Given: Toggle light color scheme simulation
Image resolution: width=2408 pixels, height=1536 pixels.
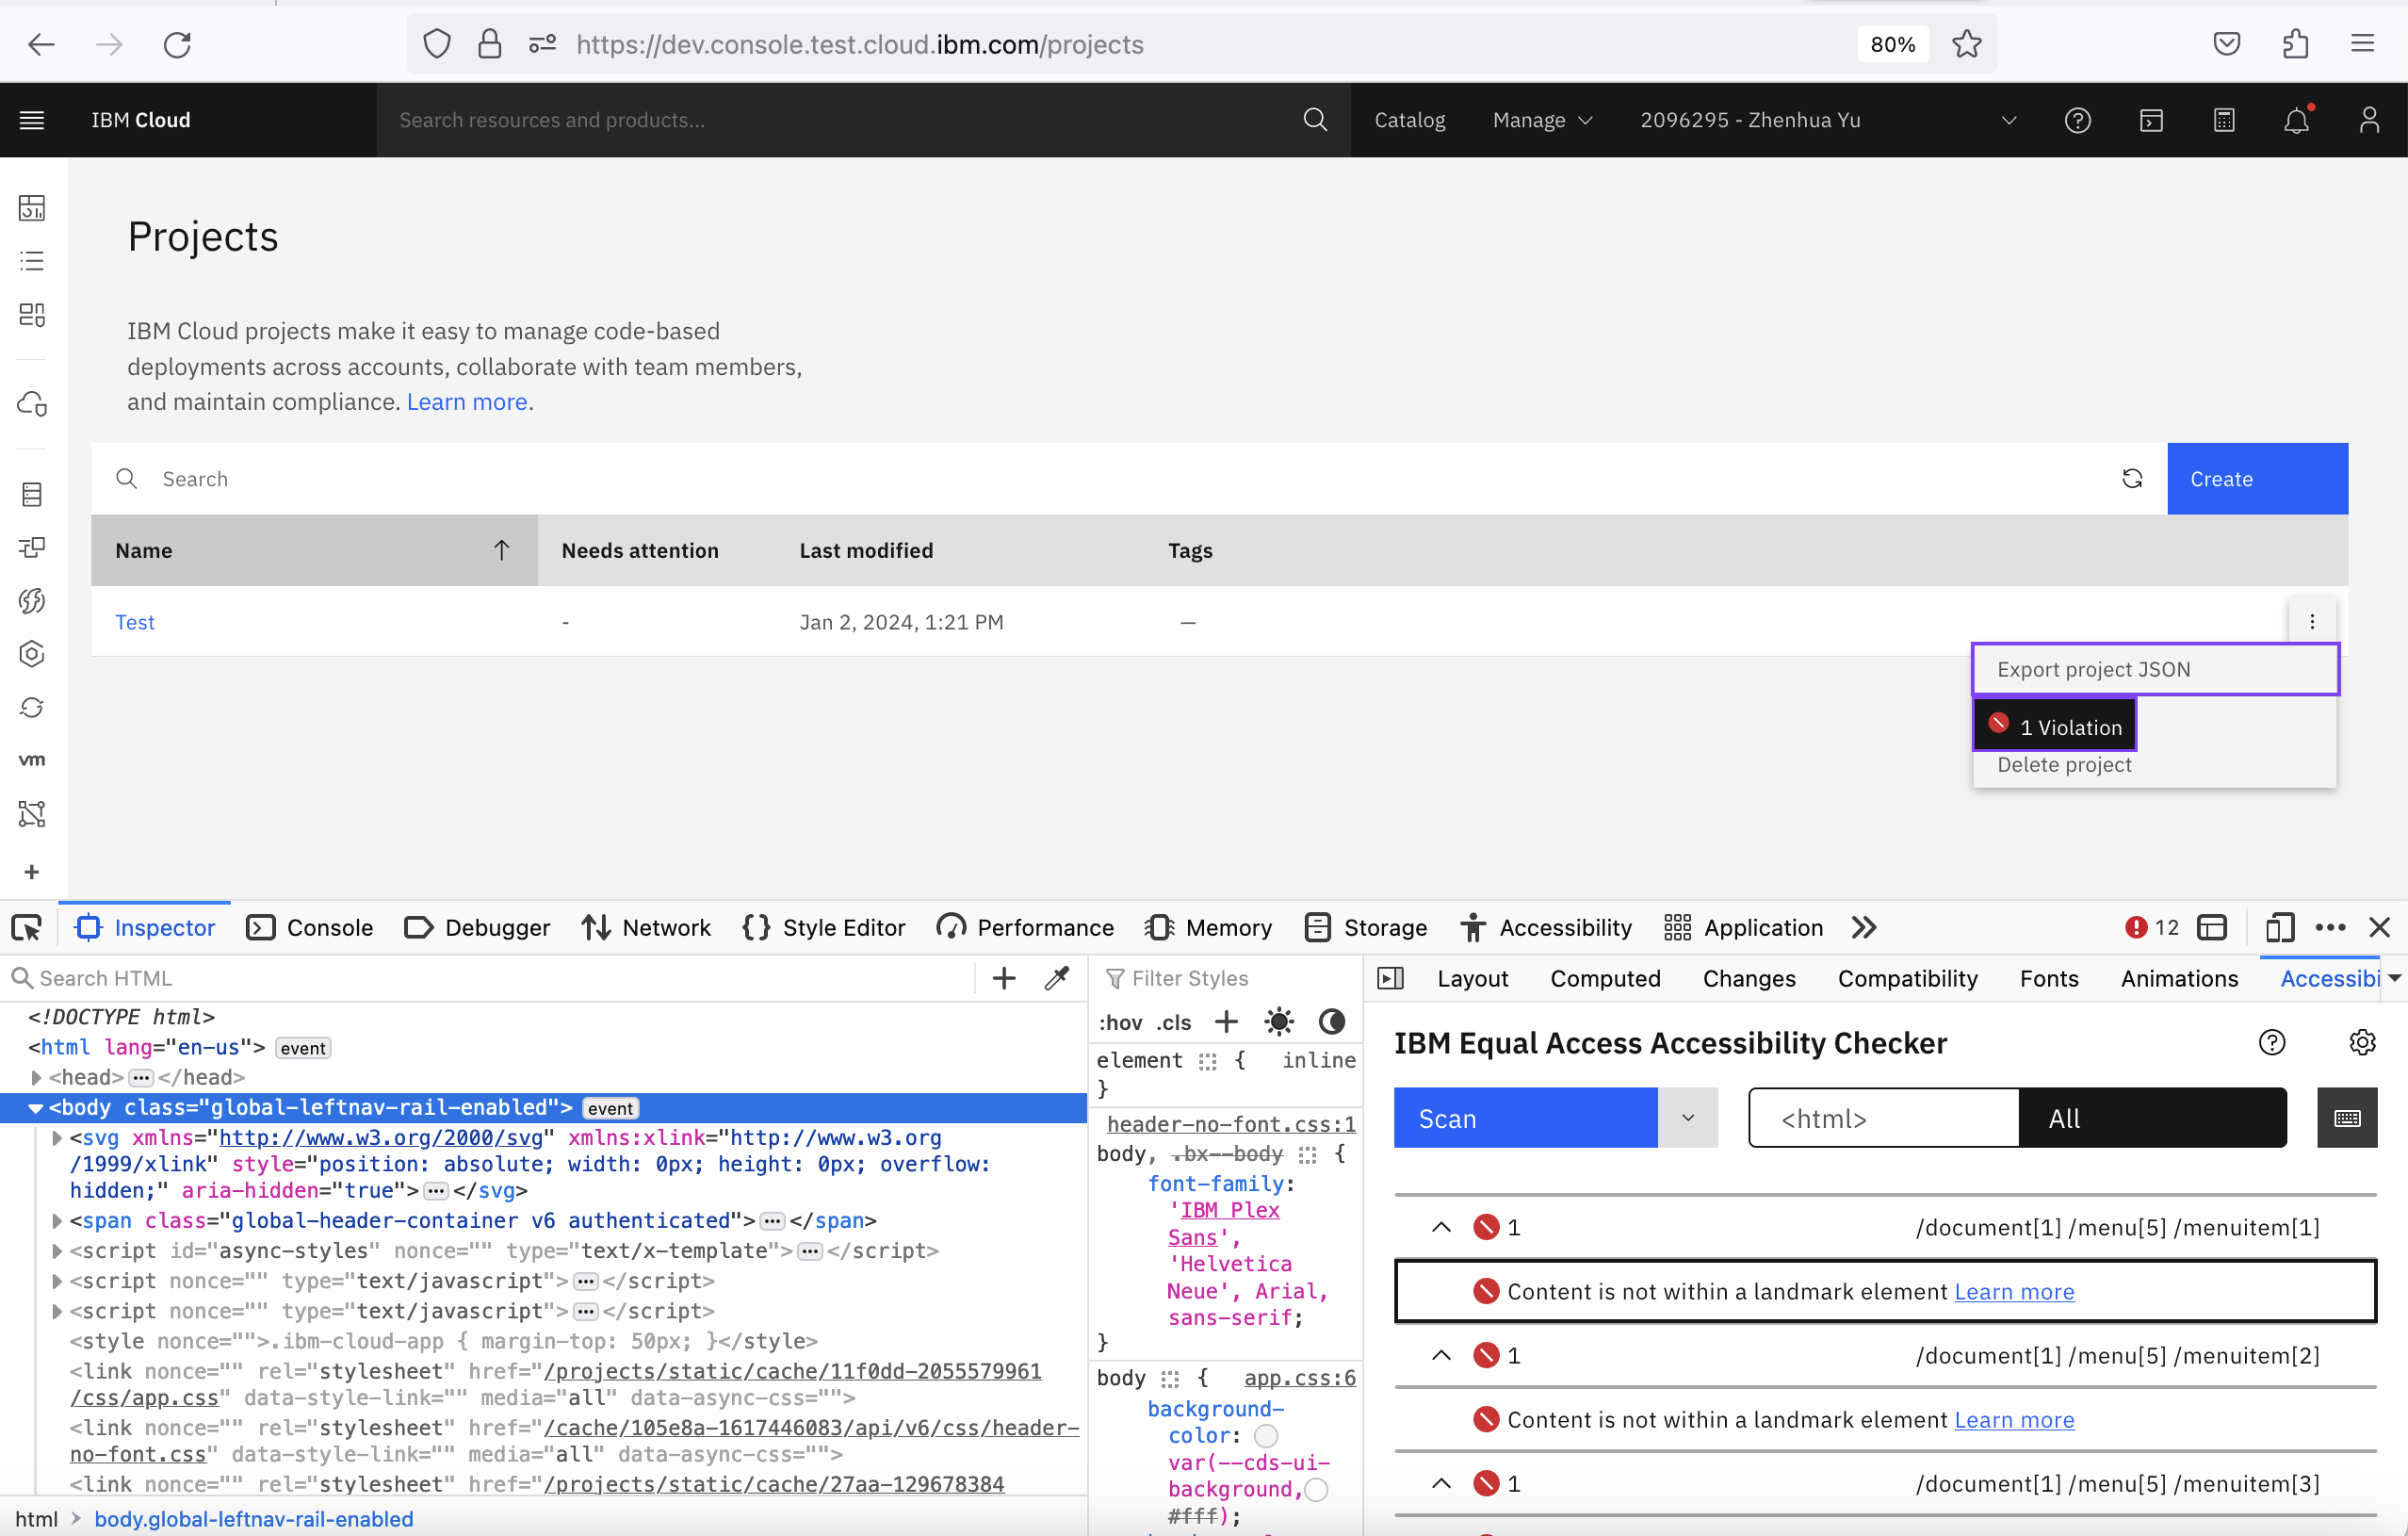Looking at the screenshot, I should [1279, 1022].
